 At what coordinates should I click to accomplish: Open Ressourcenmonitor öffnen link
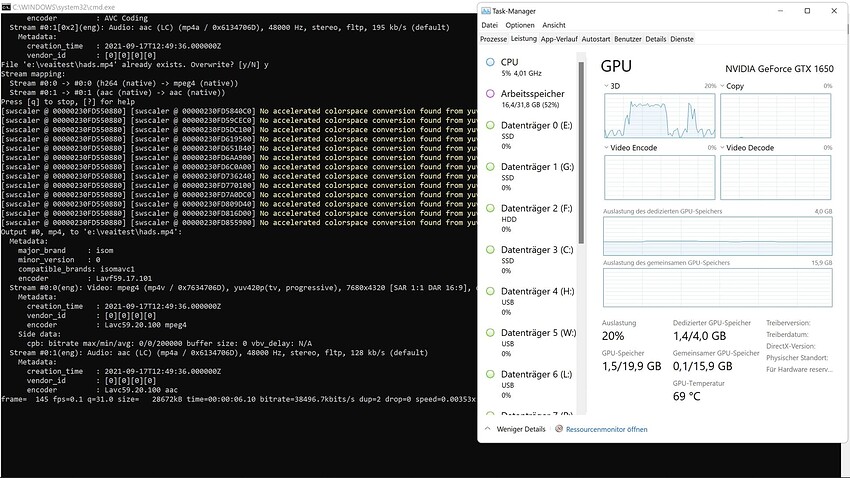[607, 429]
